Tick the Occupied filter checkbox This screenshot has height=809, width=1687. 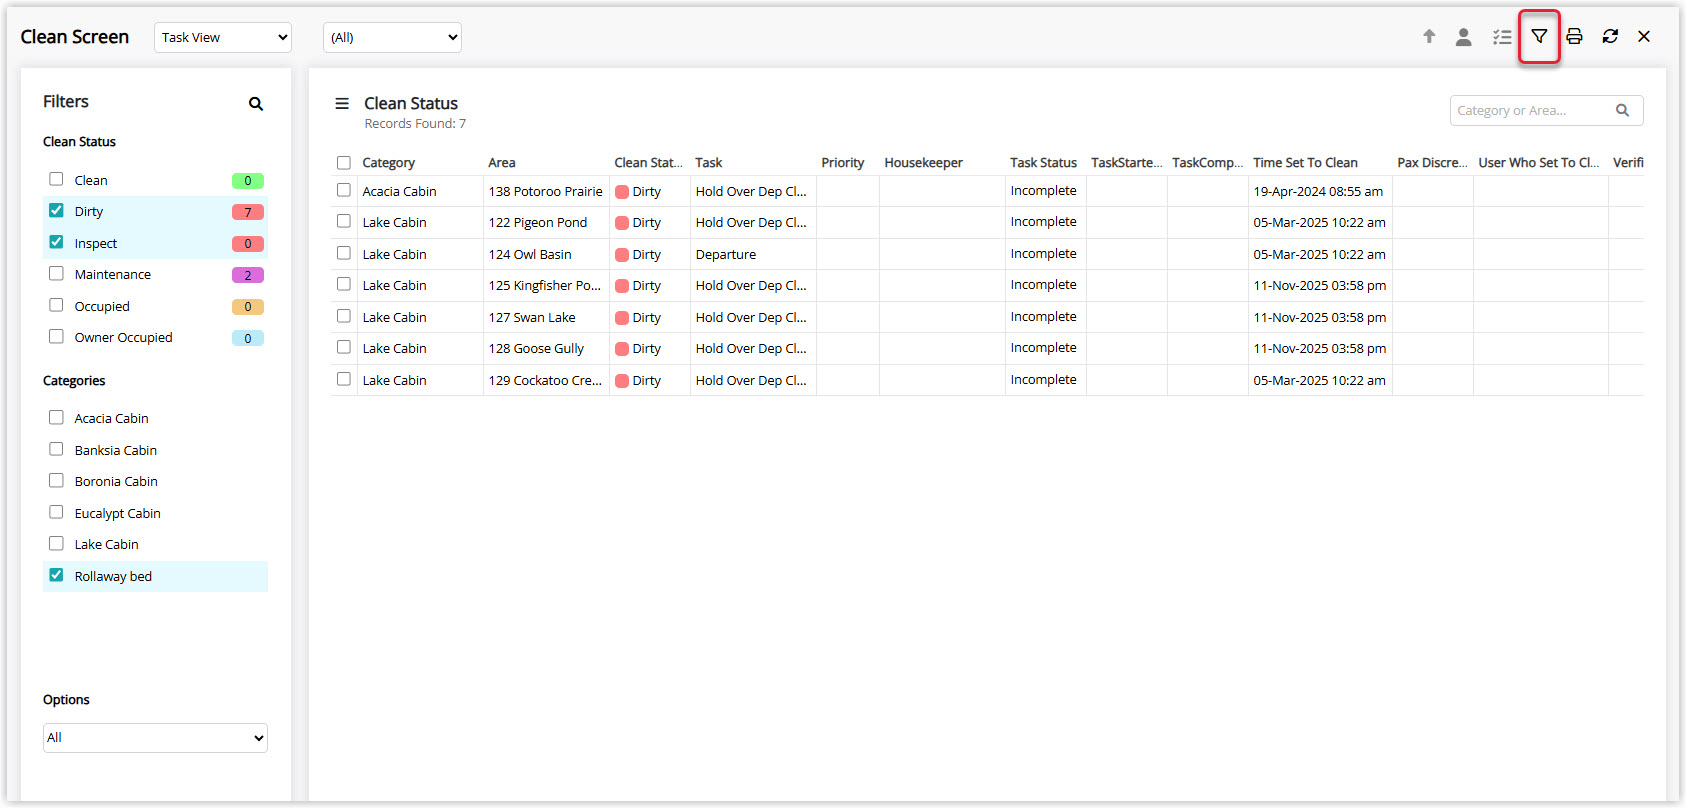tap(56, 305)
